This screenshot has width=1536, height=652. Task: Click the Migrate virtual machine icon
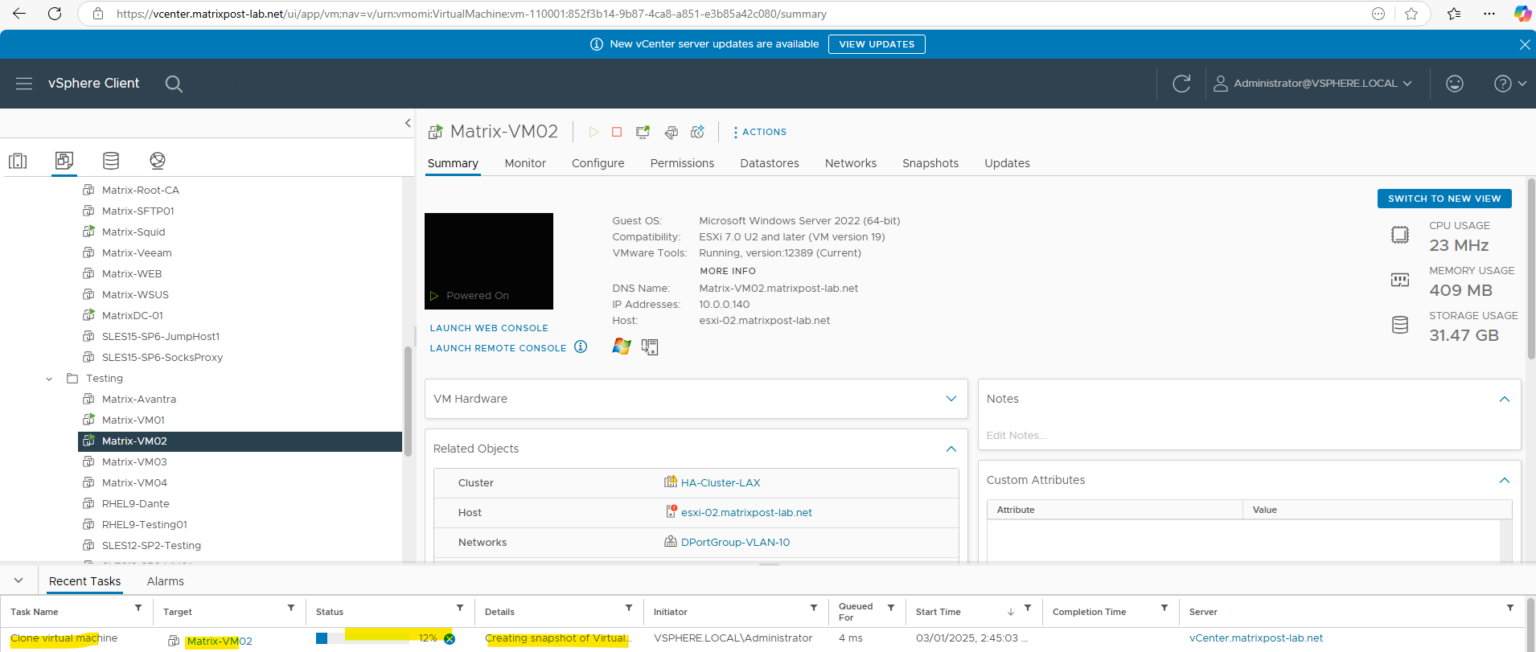pyautogui.click(x=671, y=131)
